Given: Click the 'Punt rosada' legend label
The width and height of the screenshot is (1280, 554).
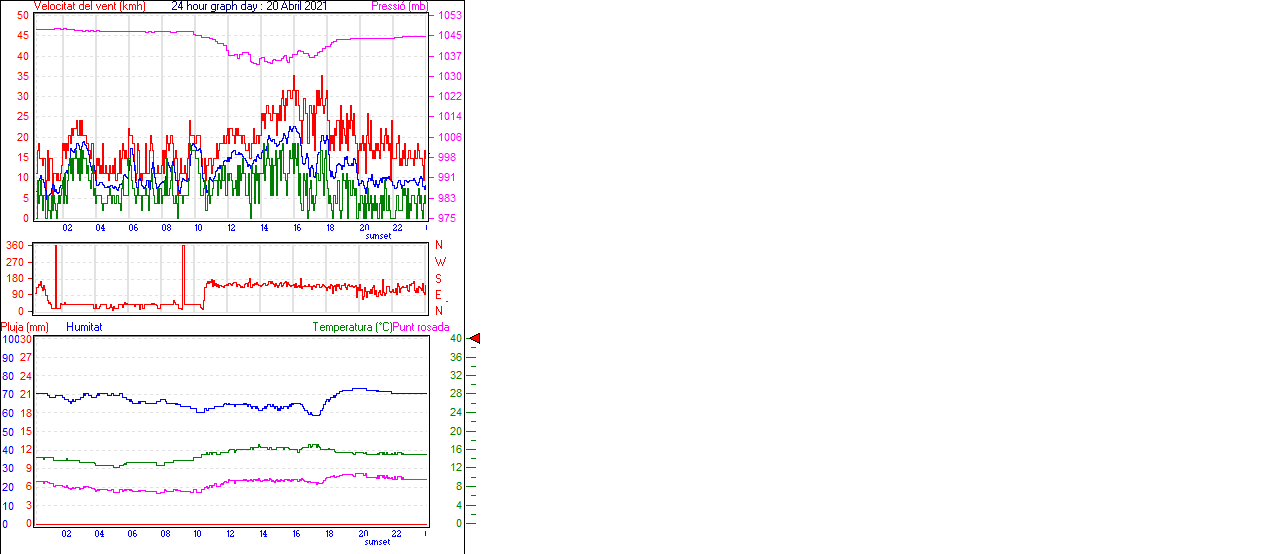Looking at the screenshot, I should pyautogui.click(x=421, y=327).
